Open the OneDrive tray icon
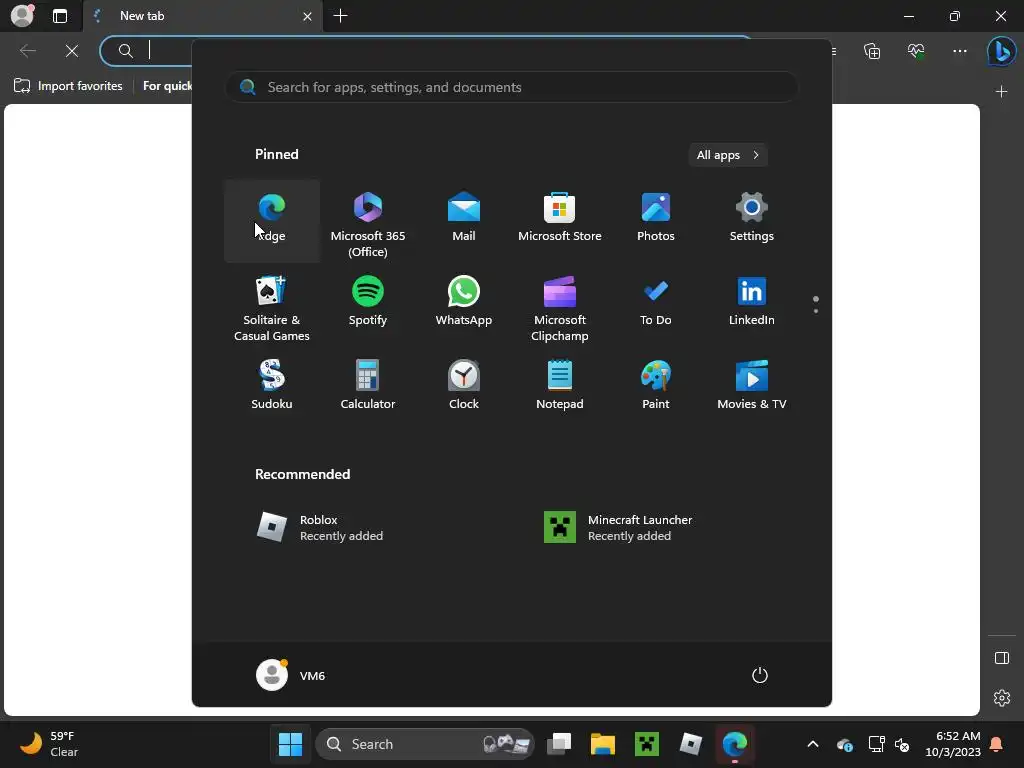 (844, 744)
